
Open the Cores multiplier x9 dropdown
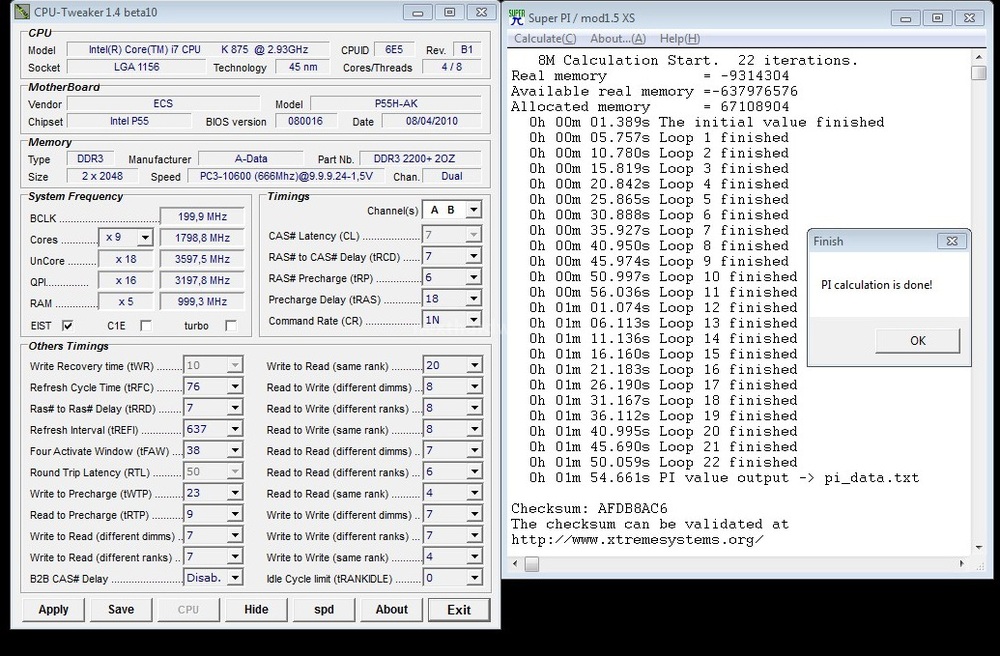(x=145, y=238)
